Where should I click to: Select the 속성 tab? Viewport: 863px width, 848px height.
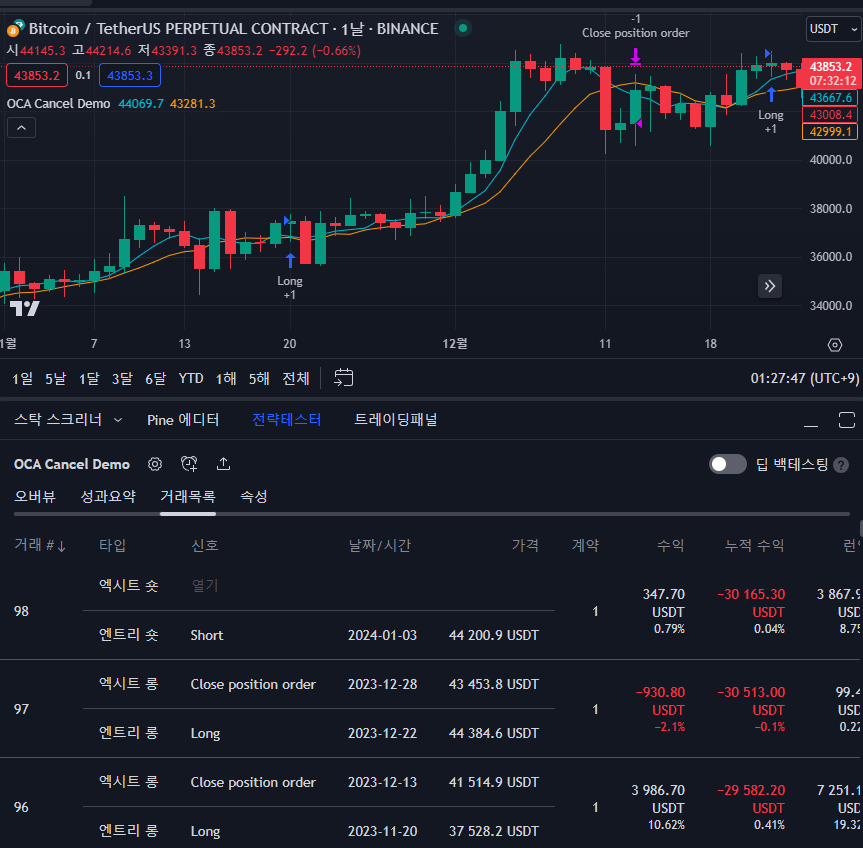coord(254,496)
